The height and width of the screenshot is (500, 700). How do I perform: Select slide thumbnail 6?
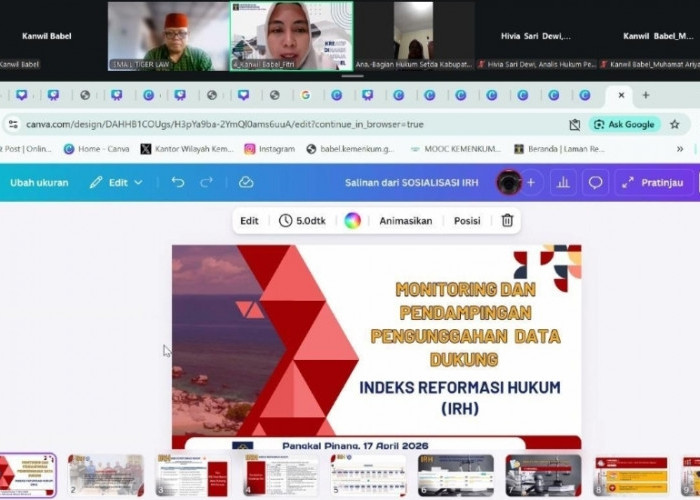pyautogui.click(x=456, y=475)
